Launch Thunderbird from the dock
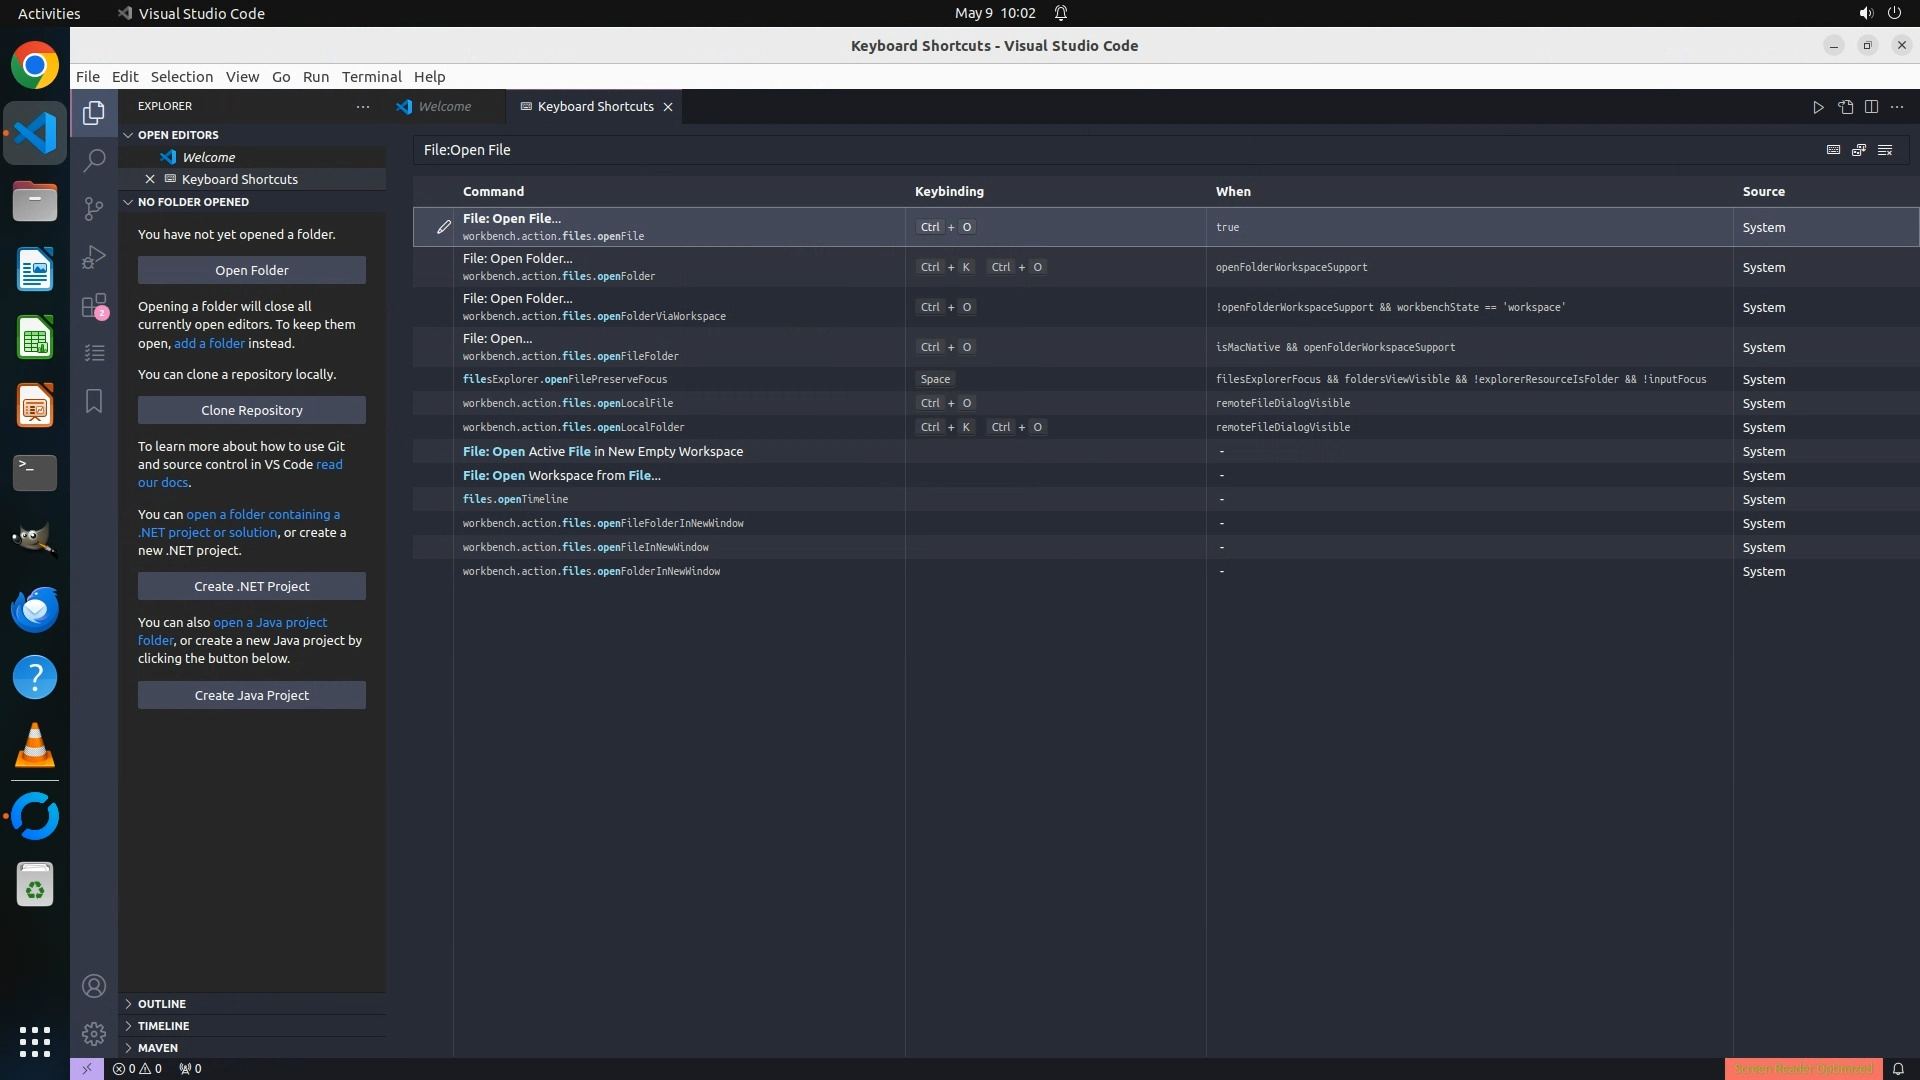Viewport: 1920px width, 1080px height. (x=35, y=609)
